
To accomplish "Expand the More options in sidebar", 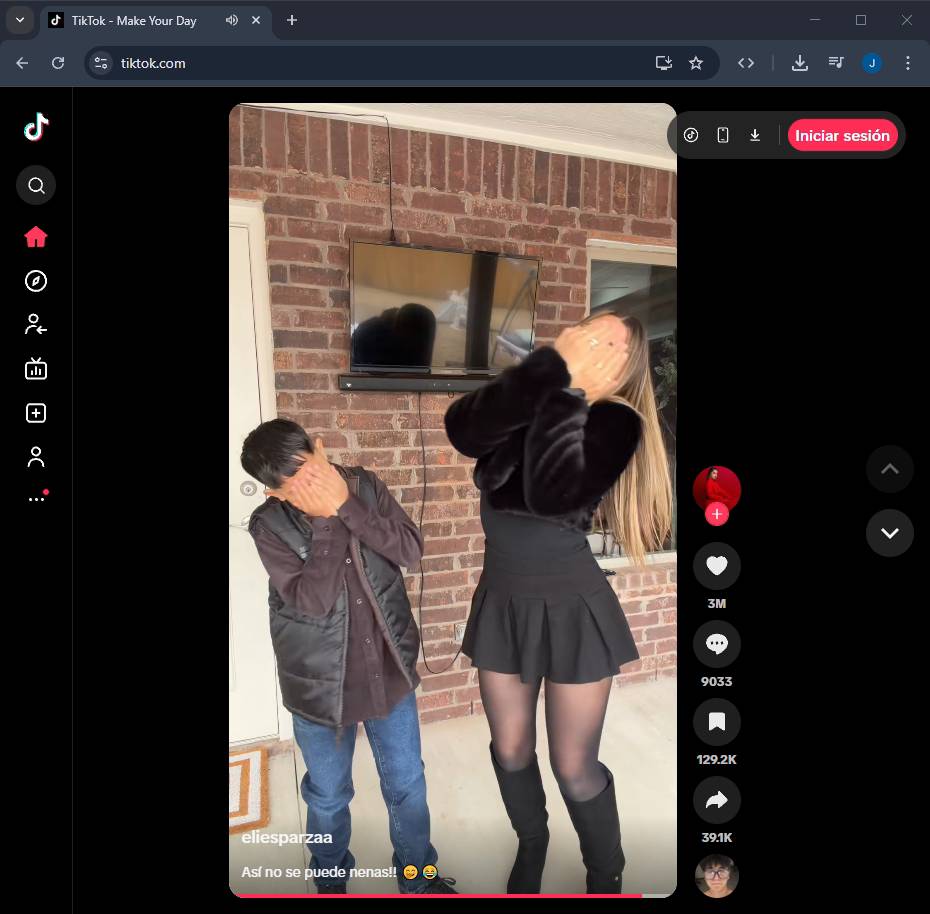I will [x=36, y=498].
